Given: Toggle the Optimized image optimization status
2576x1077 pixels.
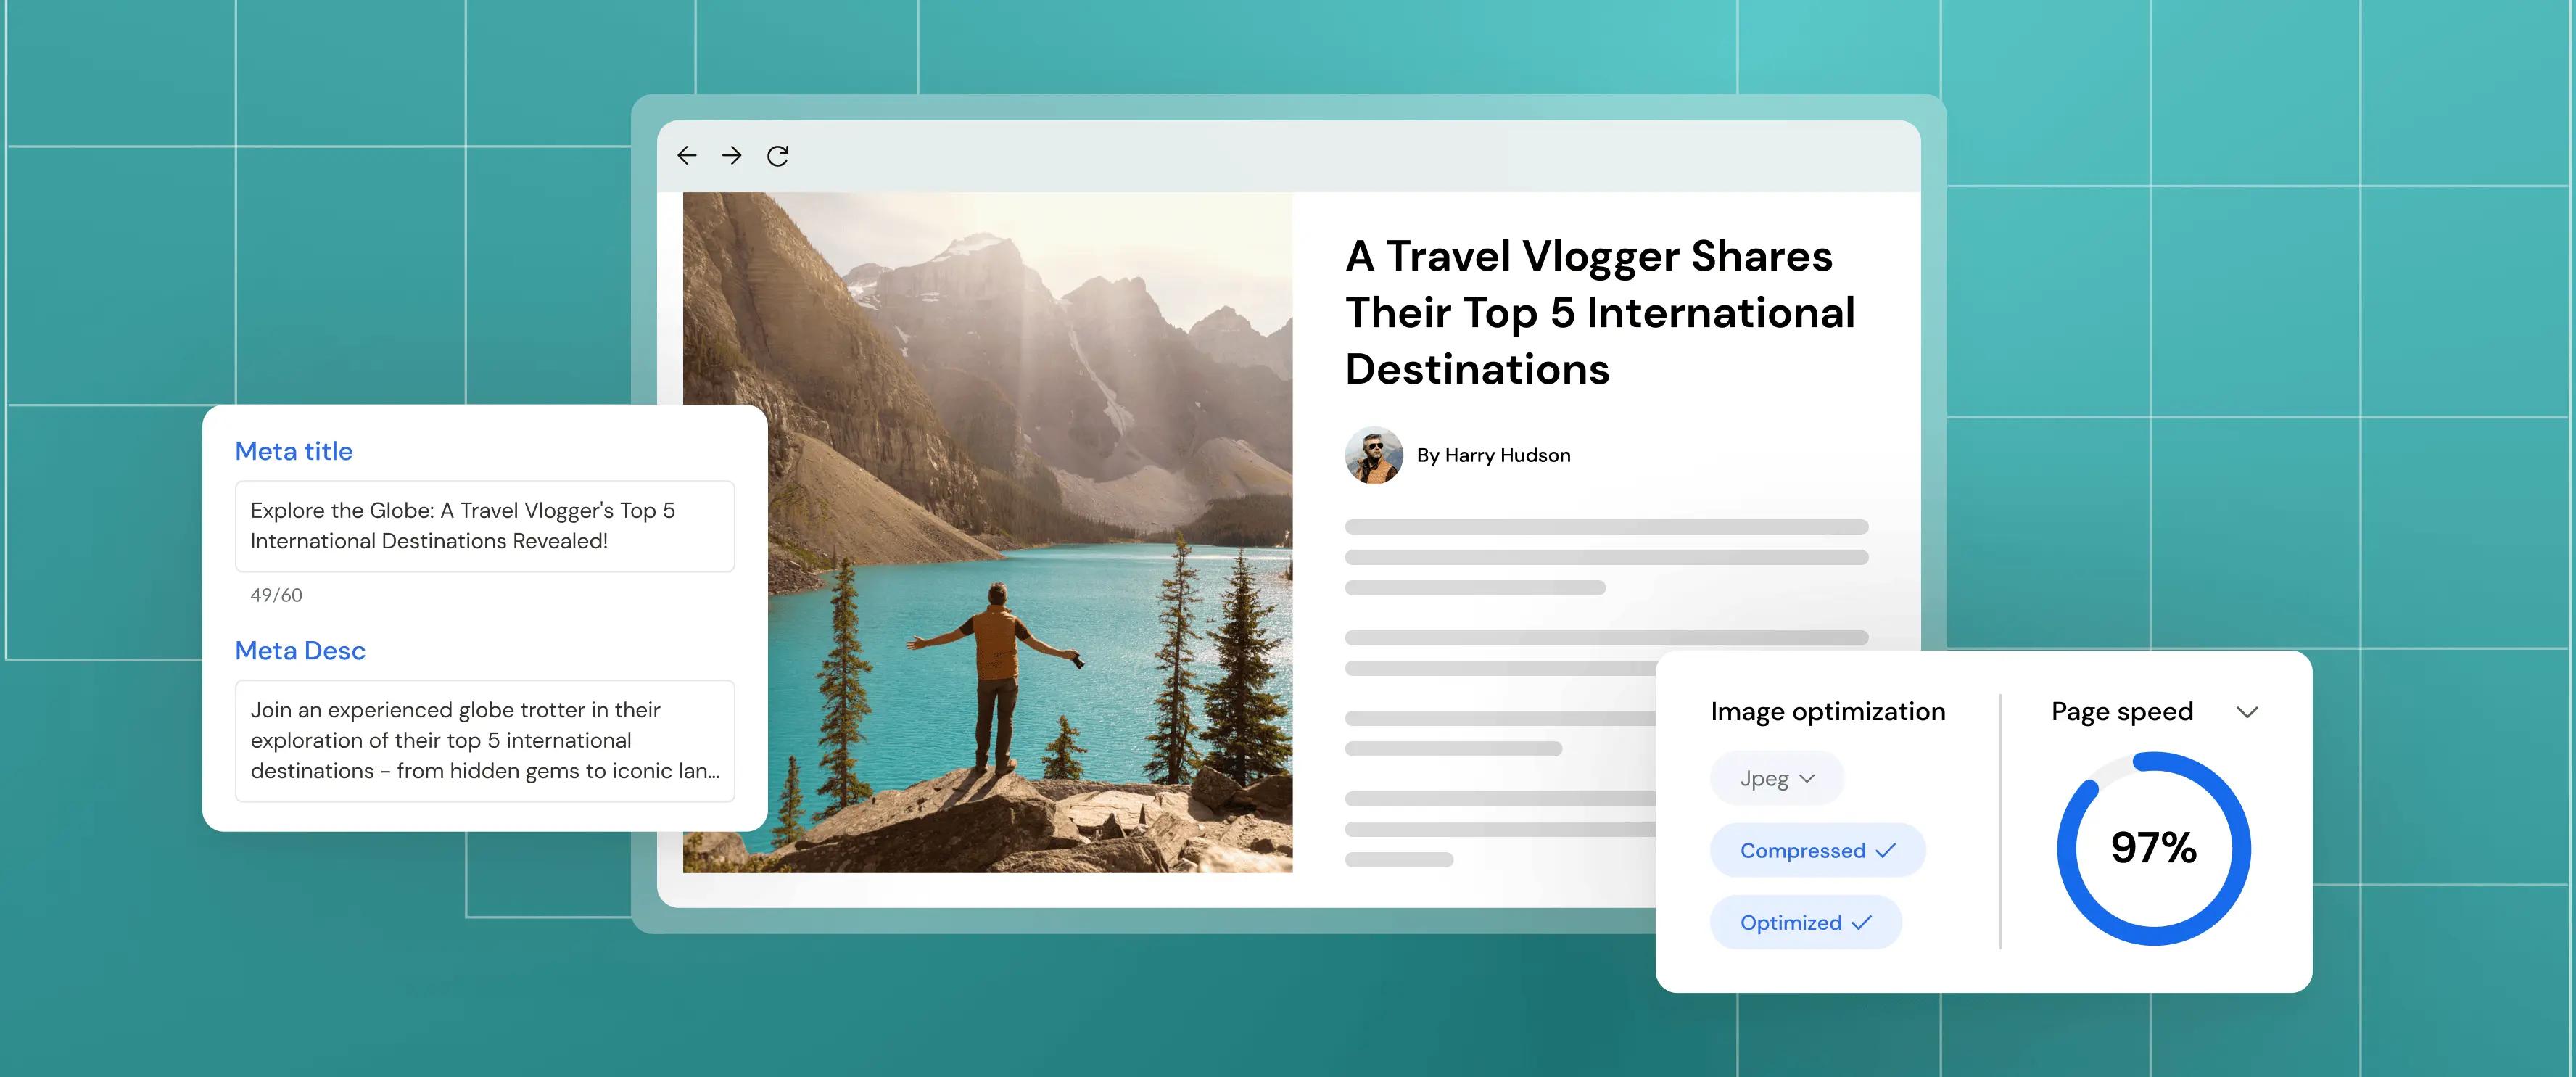Looking at the screenshot, I should [1805, 922].
